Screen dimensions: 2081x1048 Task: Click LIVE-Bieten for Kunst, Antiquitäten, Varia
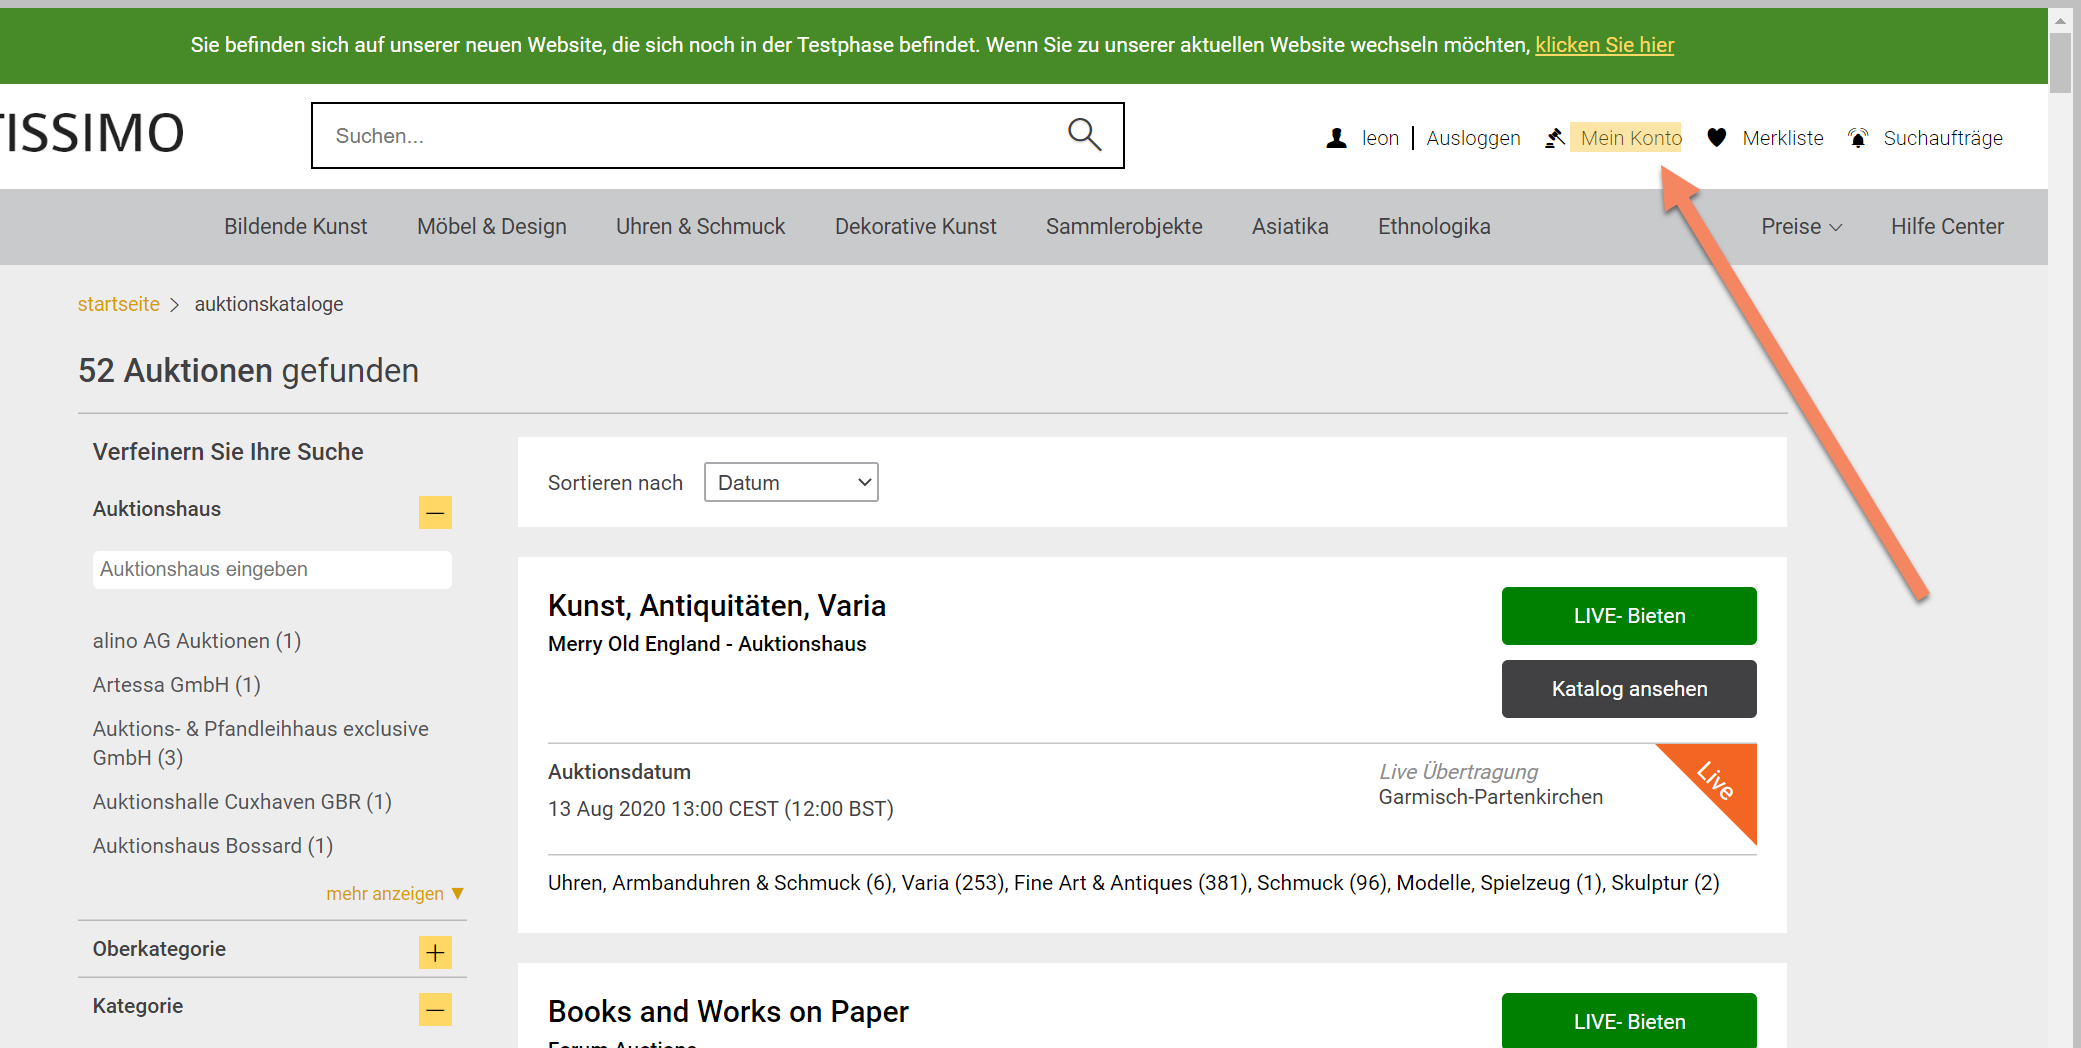[1629, 616]
